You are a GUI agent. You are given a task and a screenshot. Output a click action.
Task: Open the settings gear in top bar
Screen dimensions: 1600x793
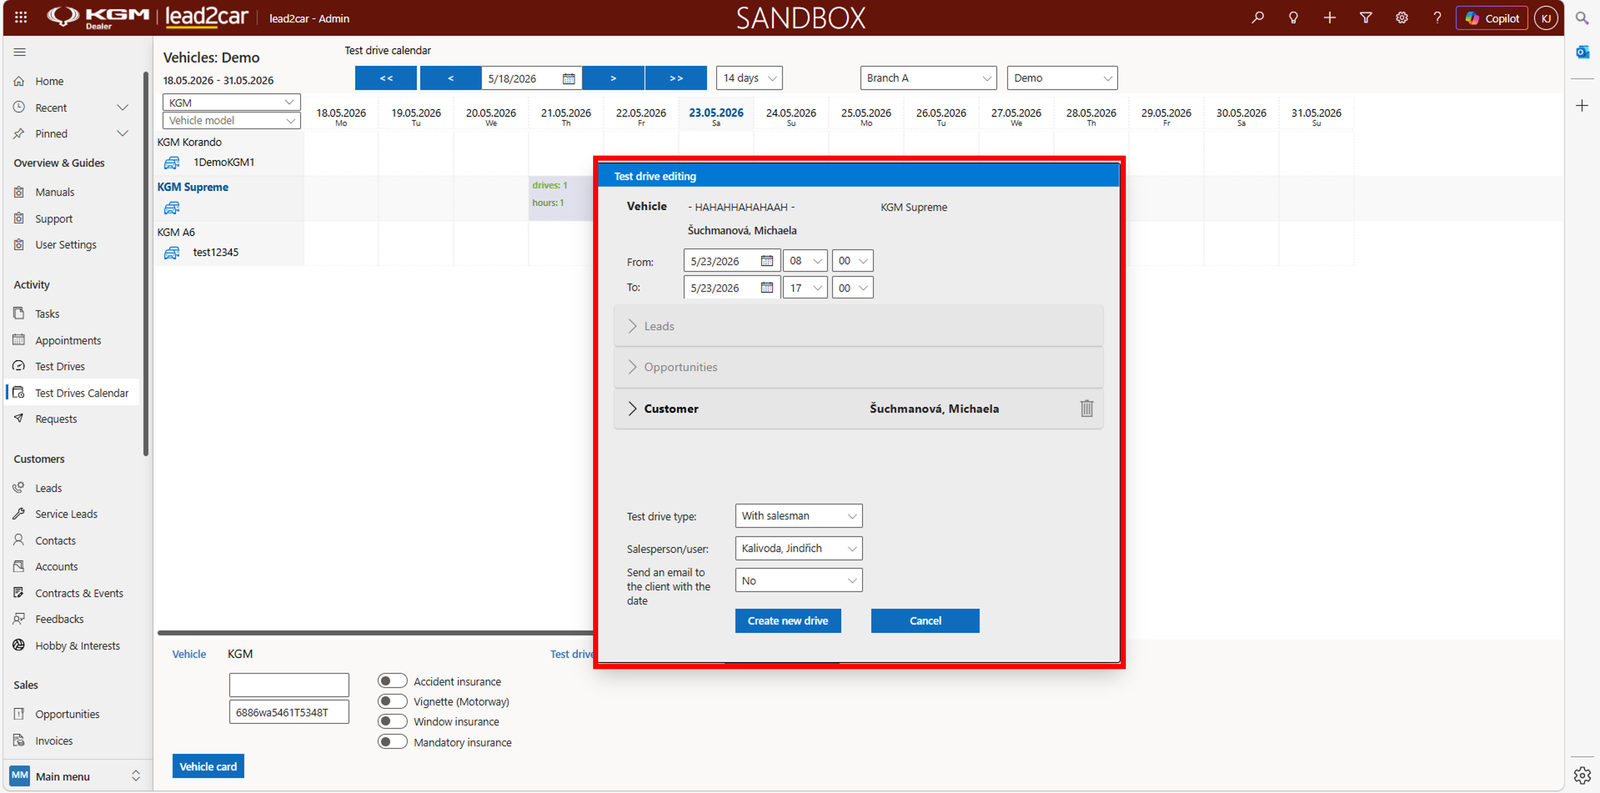[x=1401, y=17]
